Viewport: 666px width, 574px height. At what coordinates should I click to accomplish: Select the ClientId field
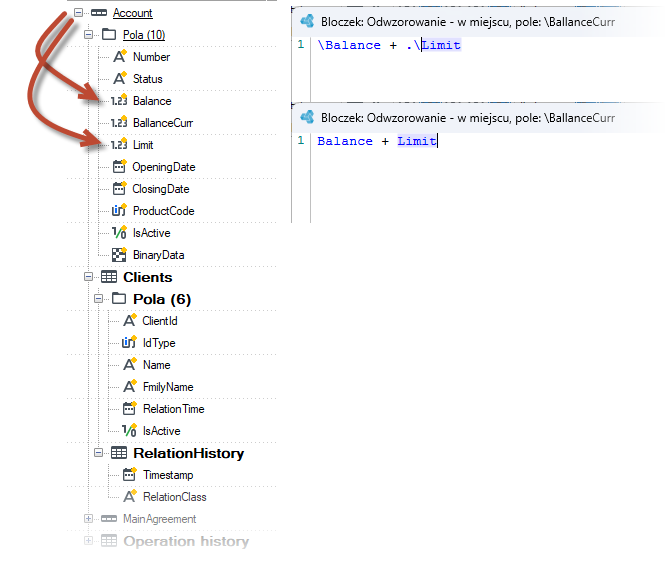[x=160, y=321]
